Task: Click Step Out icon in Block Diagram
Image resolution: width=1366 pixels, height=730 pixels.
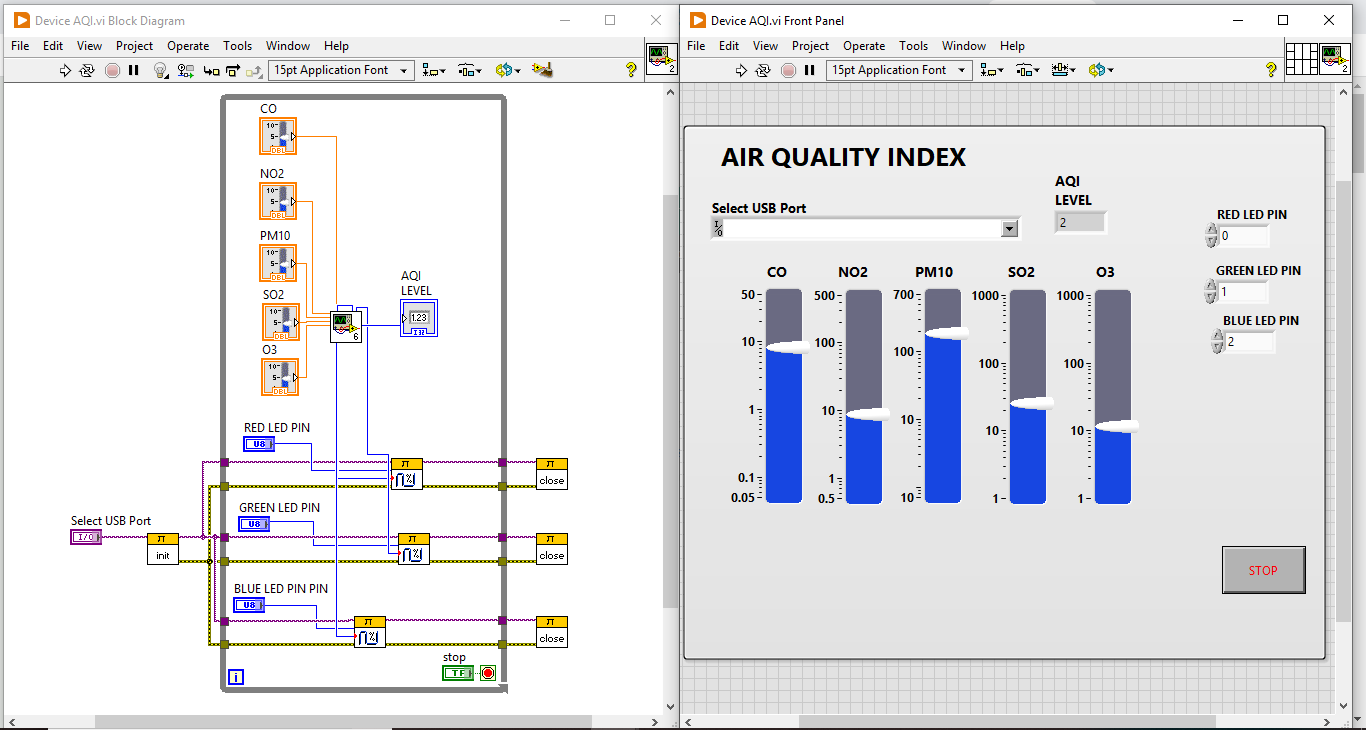Action: 254,70
